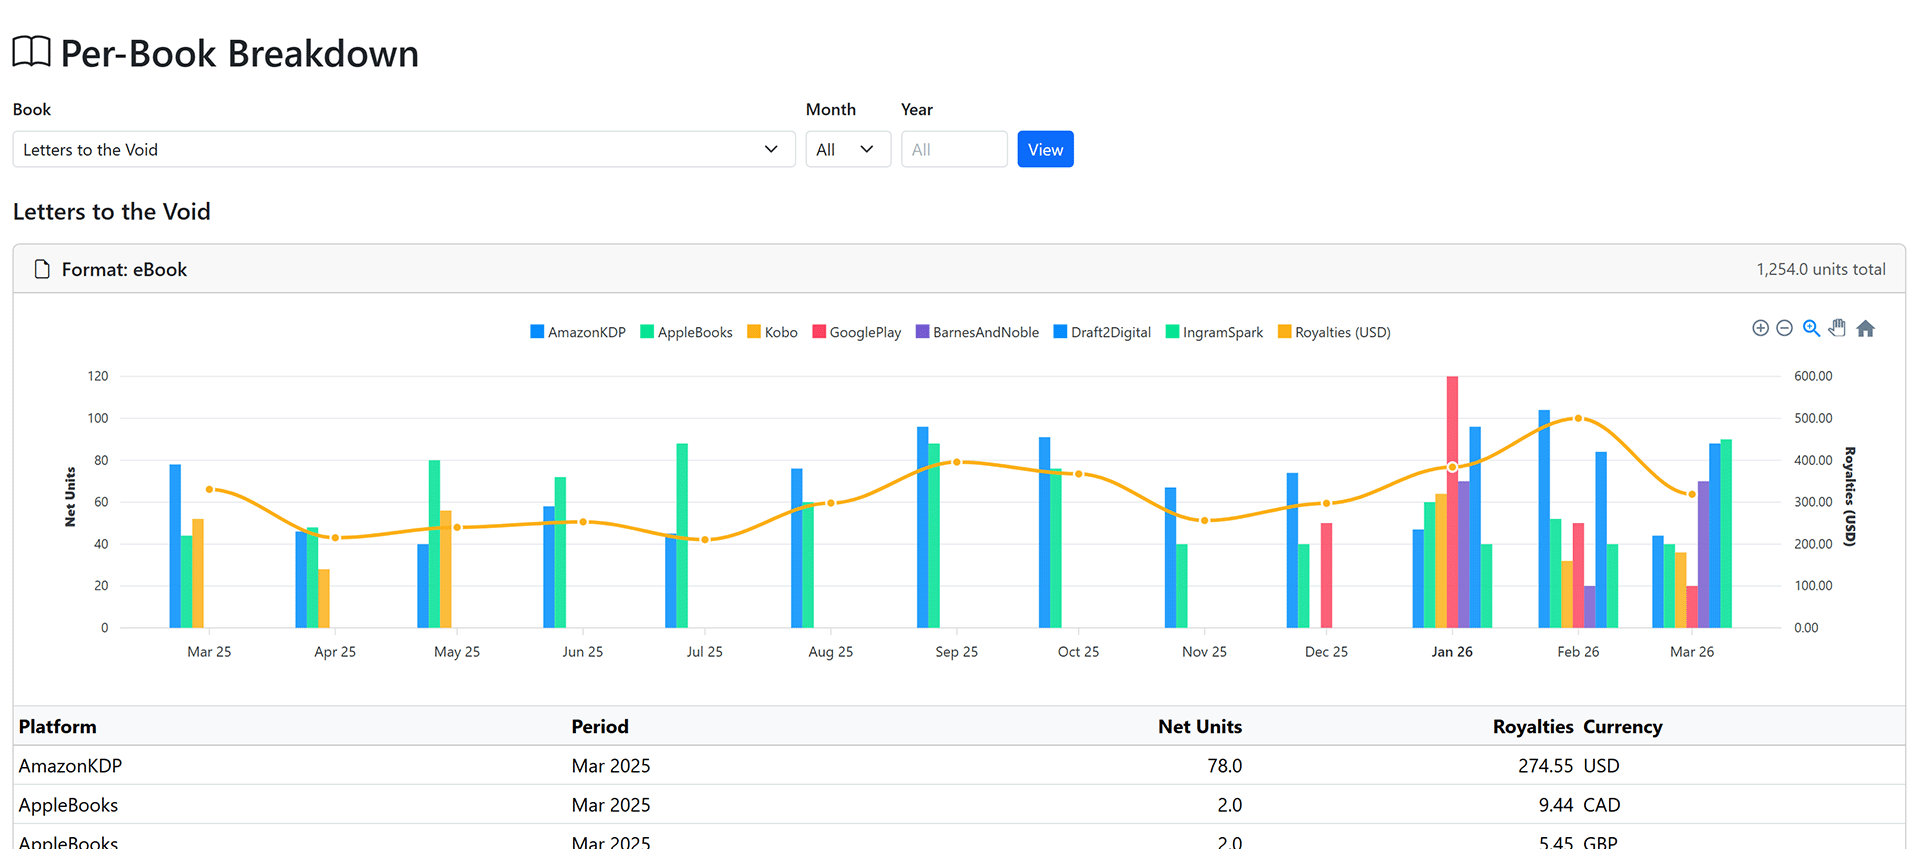Click the AmazonKDP bar for Mar 25
Screen dimensions: 1920x849
175,546
